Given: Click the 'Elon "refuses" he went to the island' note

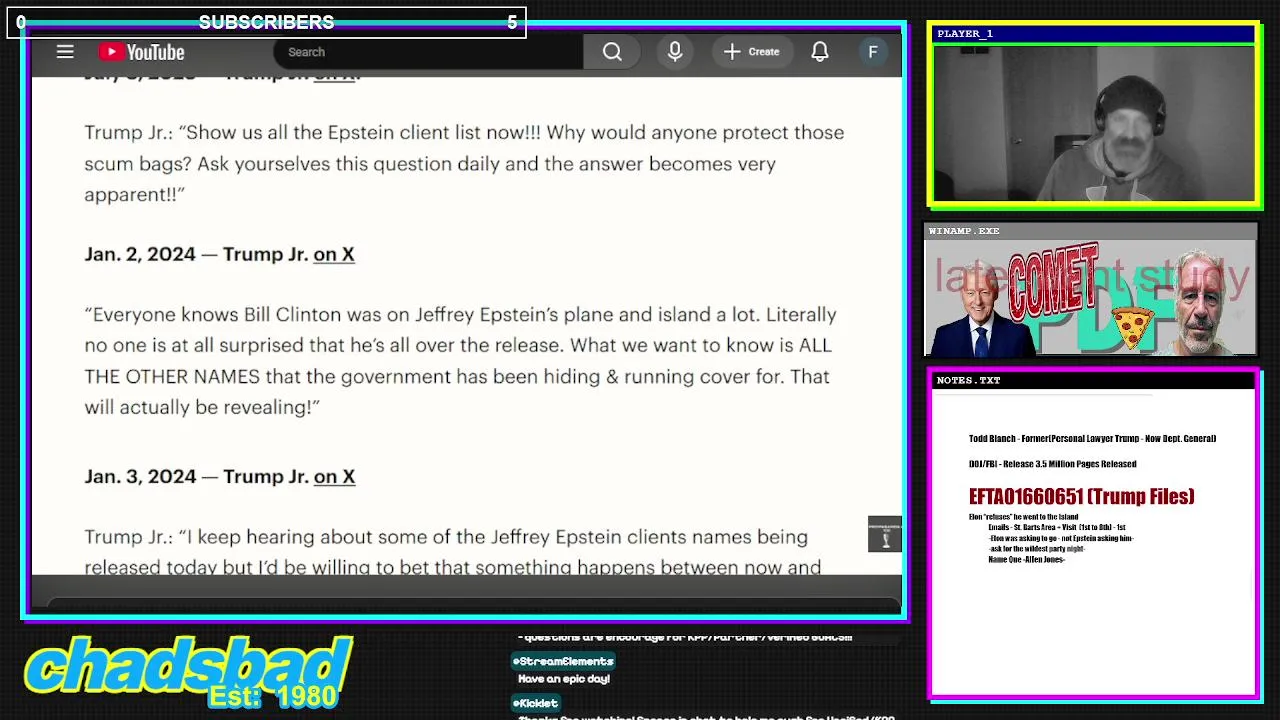Looking at the screenshot, I should pyautogui.click(x=1023, y=517).
